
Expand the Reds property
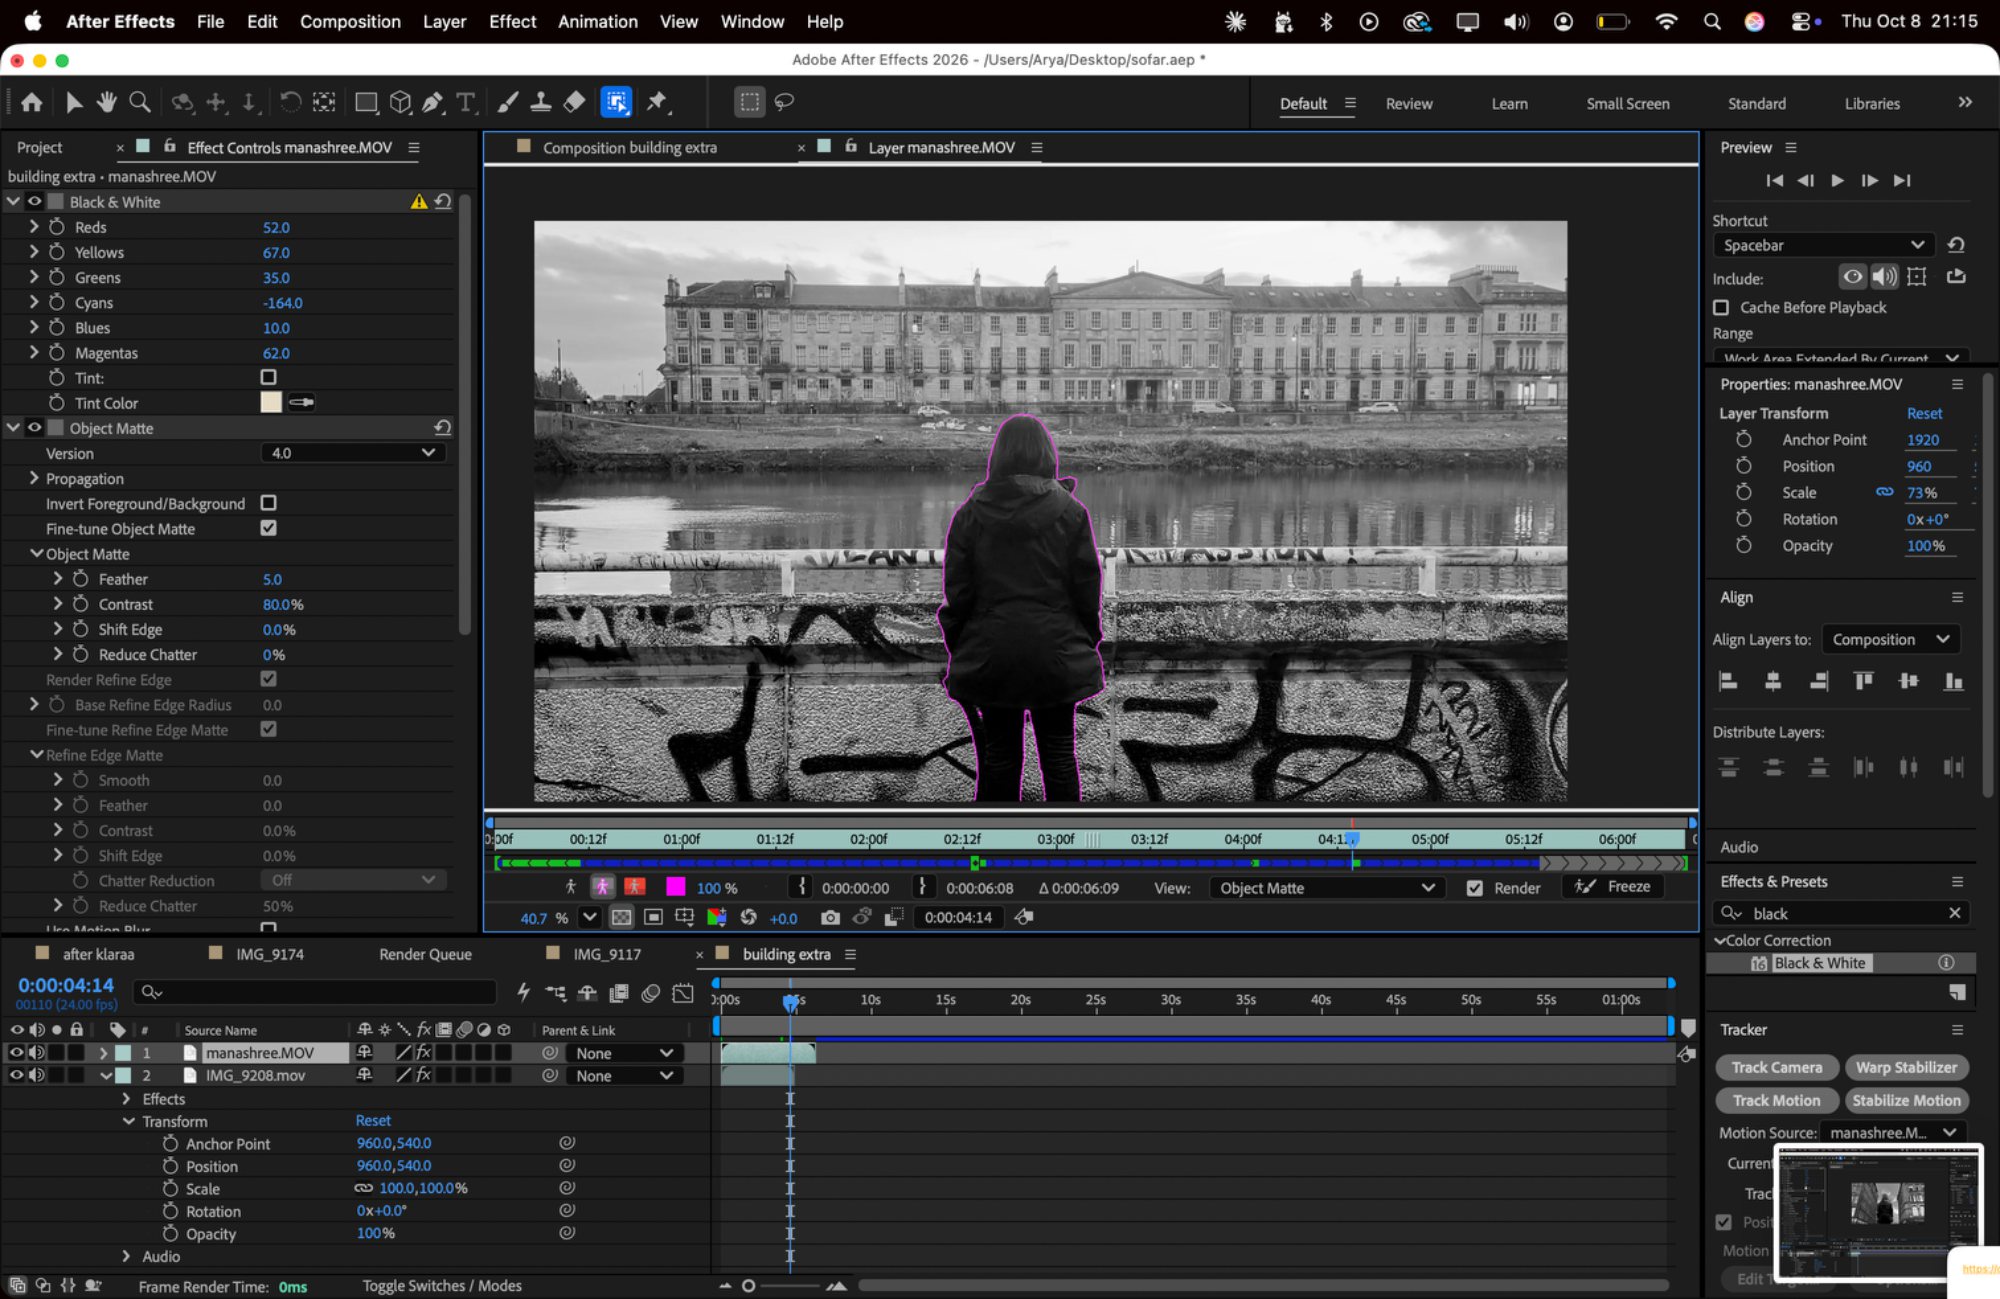(34, 227)
